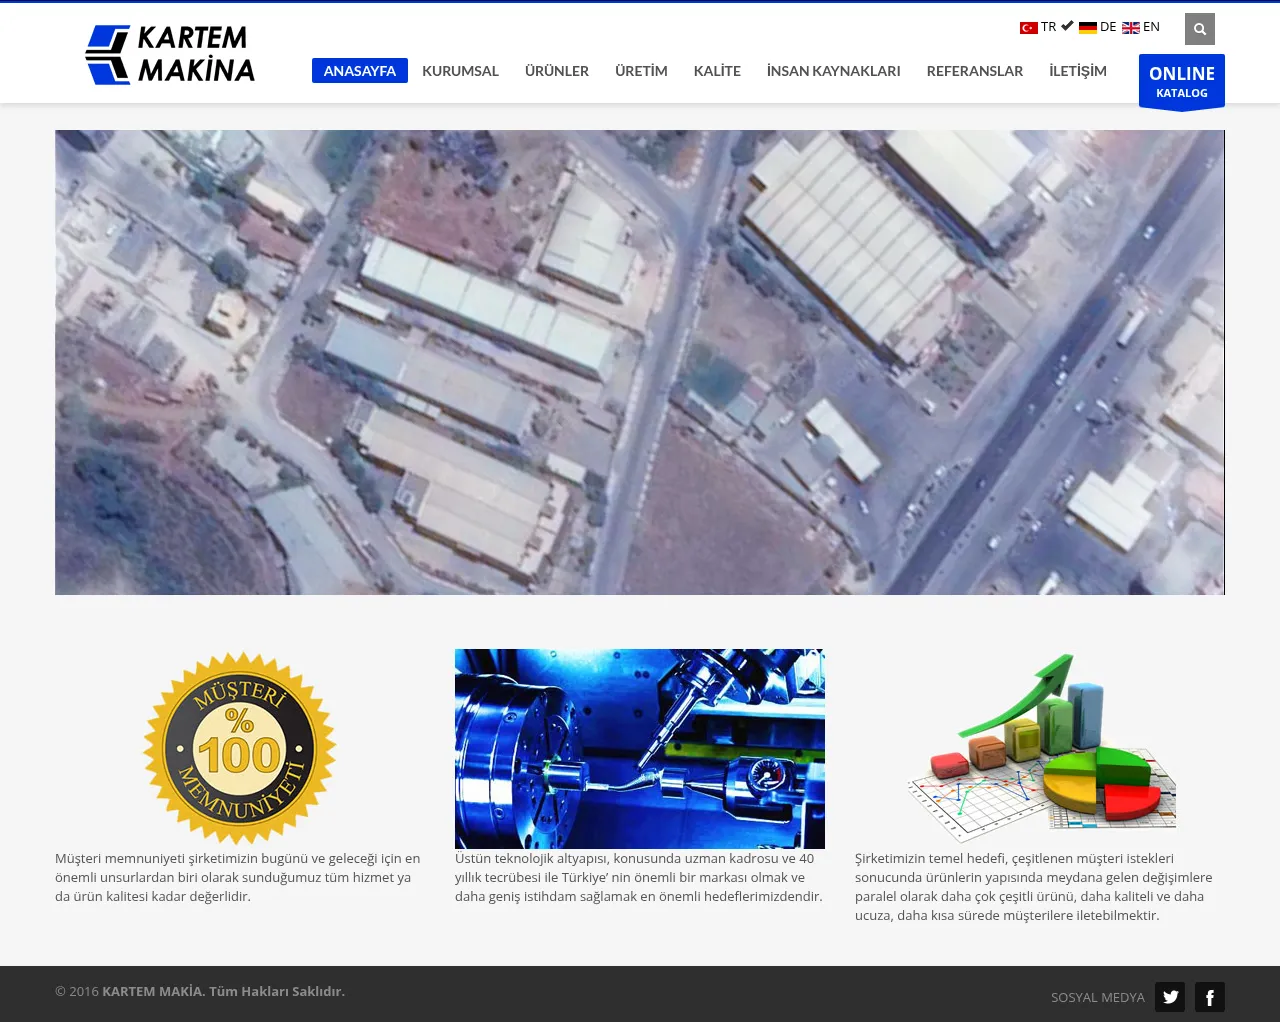Select the CNC machine thumbnail

(x=639, y=748)
